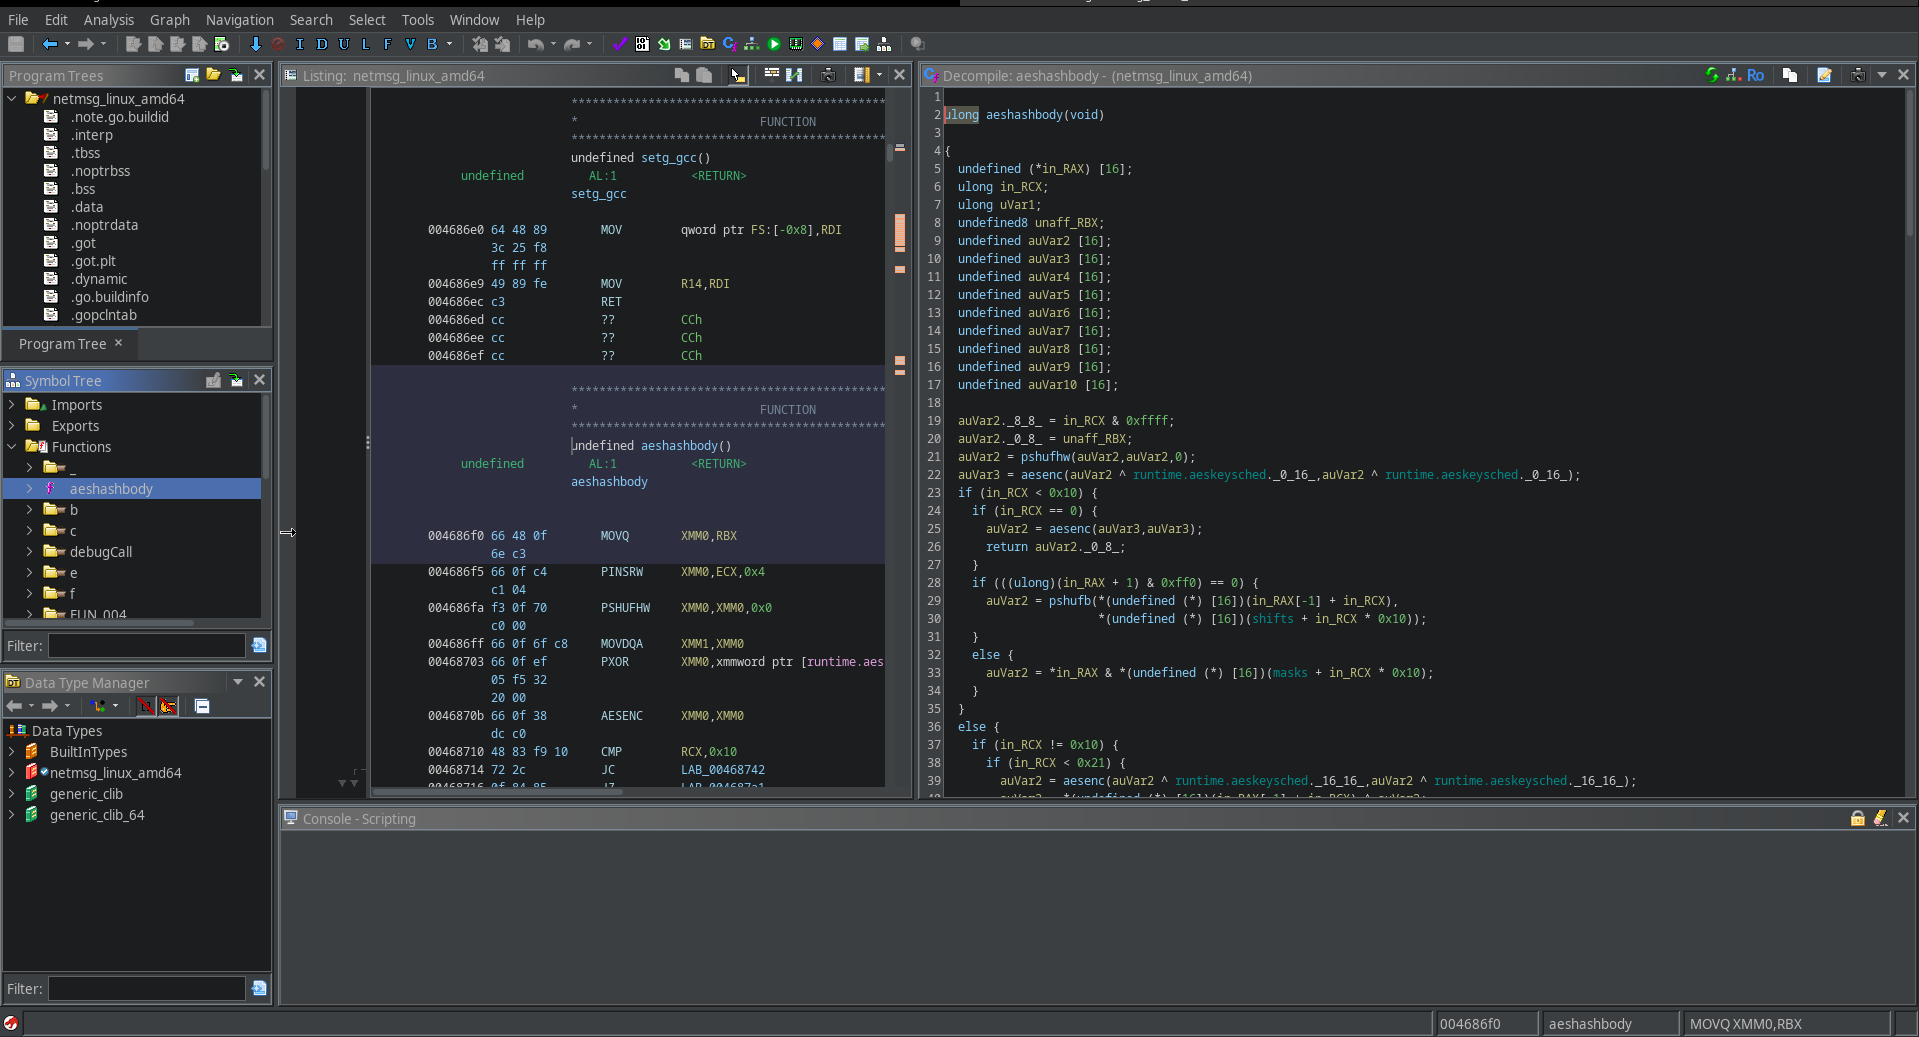The width and height of the screenshot is (1919, 1037).
Task: Take snapshot of the Listing view
Action: 828,75
